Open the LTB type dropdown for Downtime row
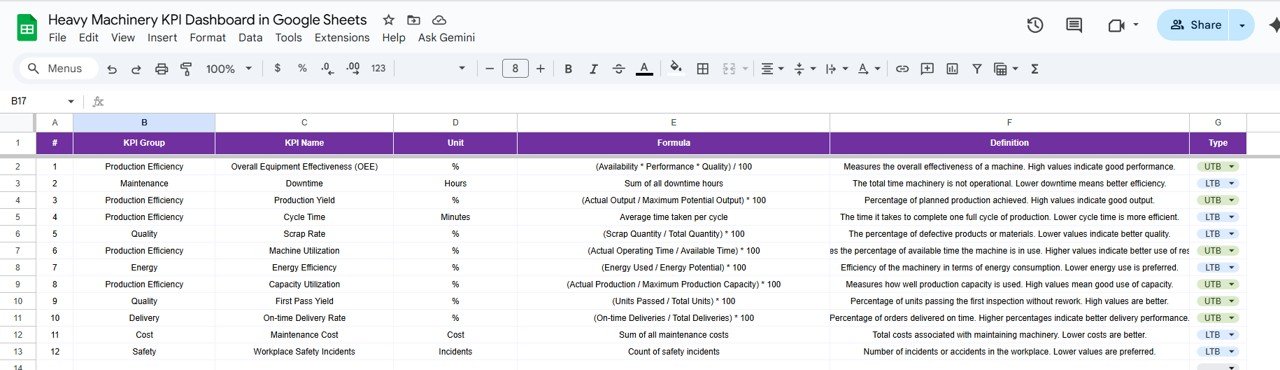This screenshot has width=1280, height=370. pyautogui.click(x=1231, y=183)
